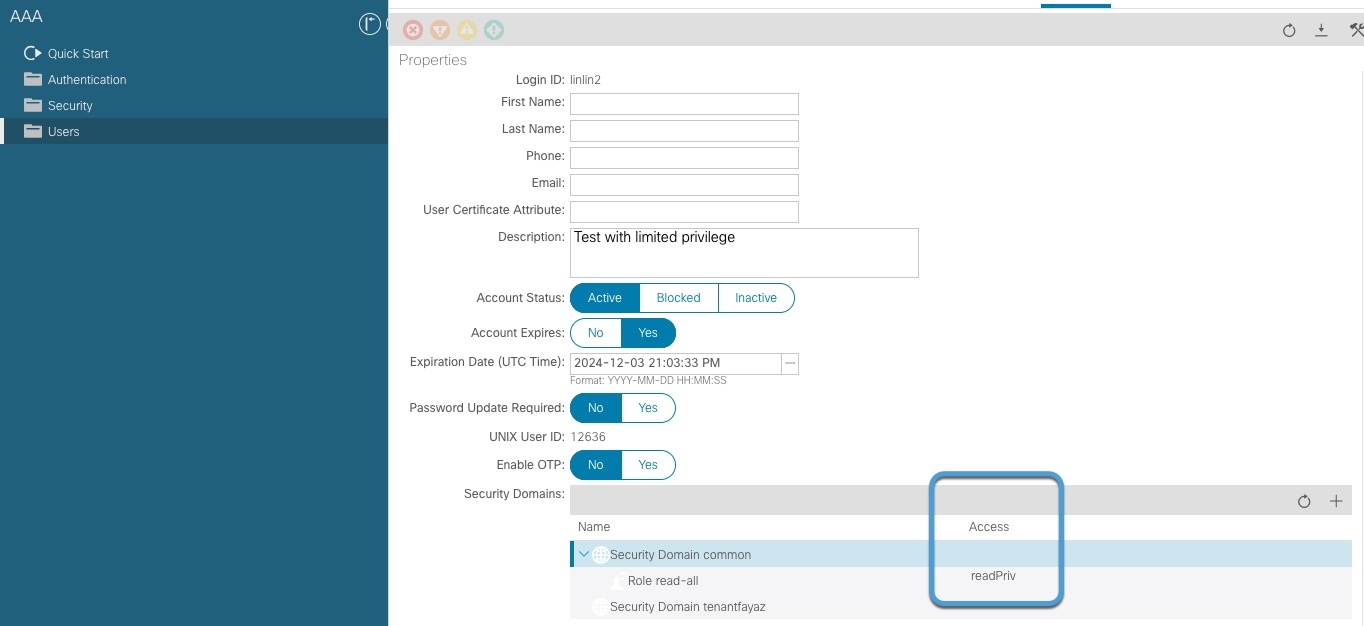Refresh the Security Domains table
The image size is (1364, 626).
click(x=1304, y=501)
